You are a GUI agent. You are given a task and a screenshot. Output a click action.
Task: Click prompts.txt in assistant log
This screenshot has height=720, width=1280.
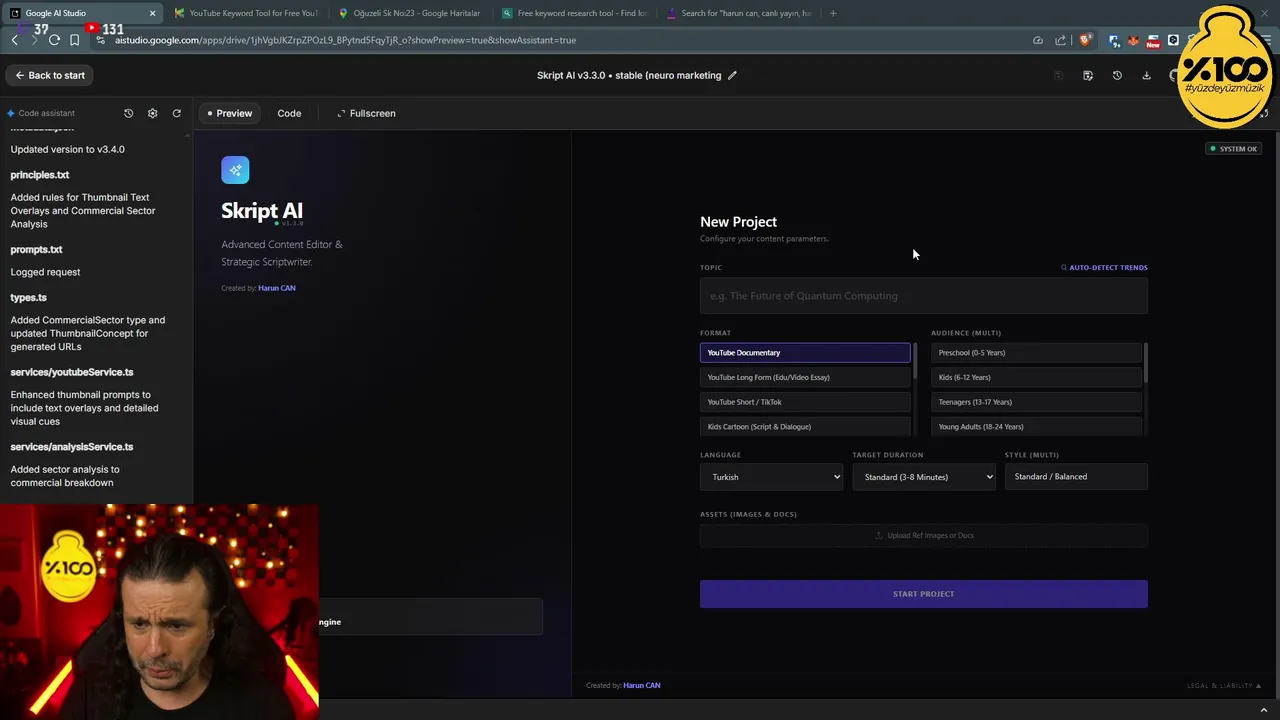click(36, 250)
